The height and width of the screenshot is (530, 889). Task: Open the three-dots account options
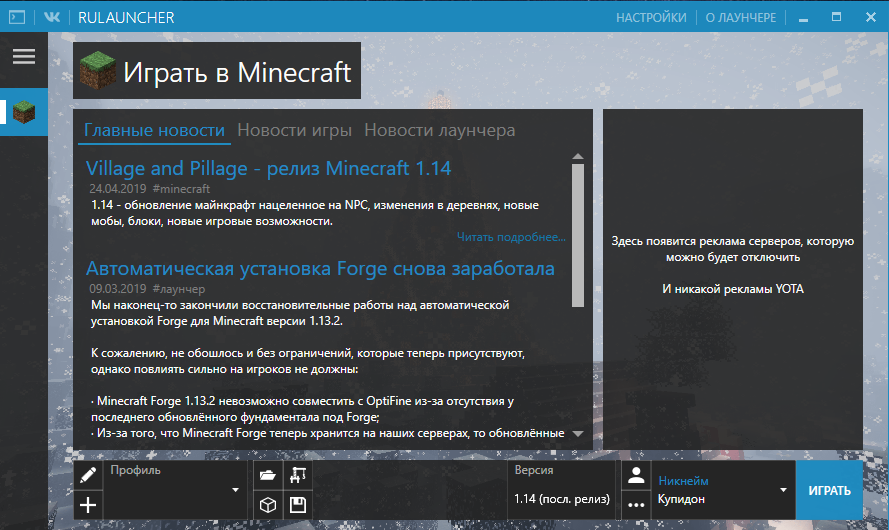[636, 504]
